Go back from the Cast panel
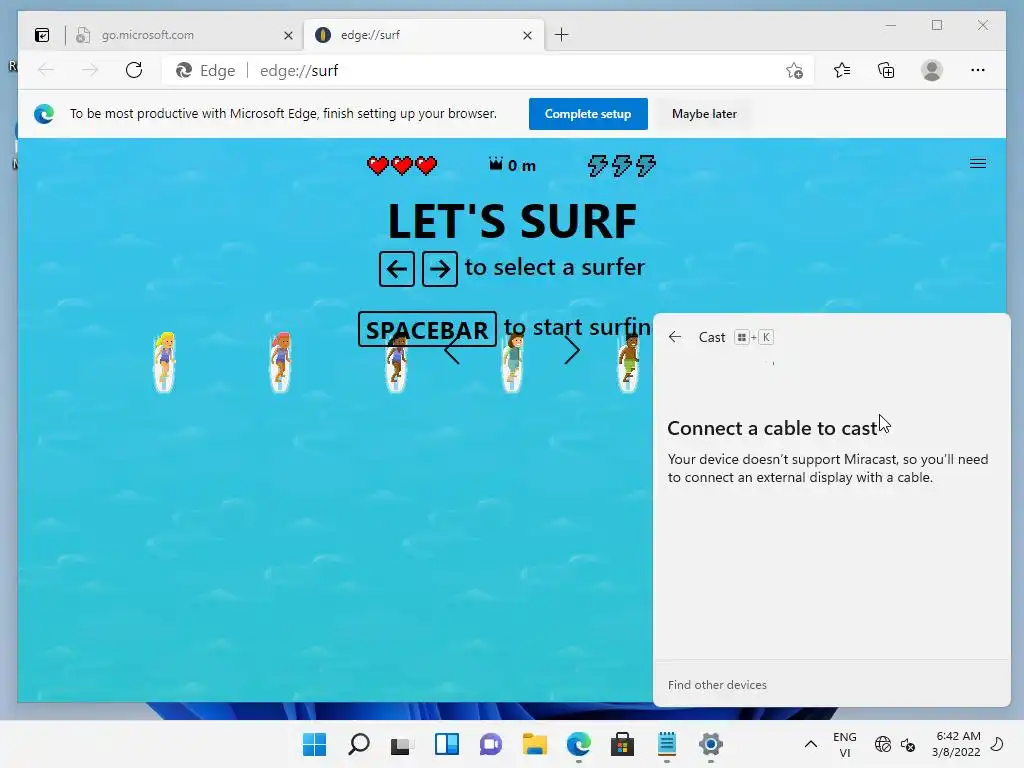 [675, 337]
